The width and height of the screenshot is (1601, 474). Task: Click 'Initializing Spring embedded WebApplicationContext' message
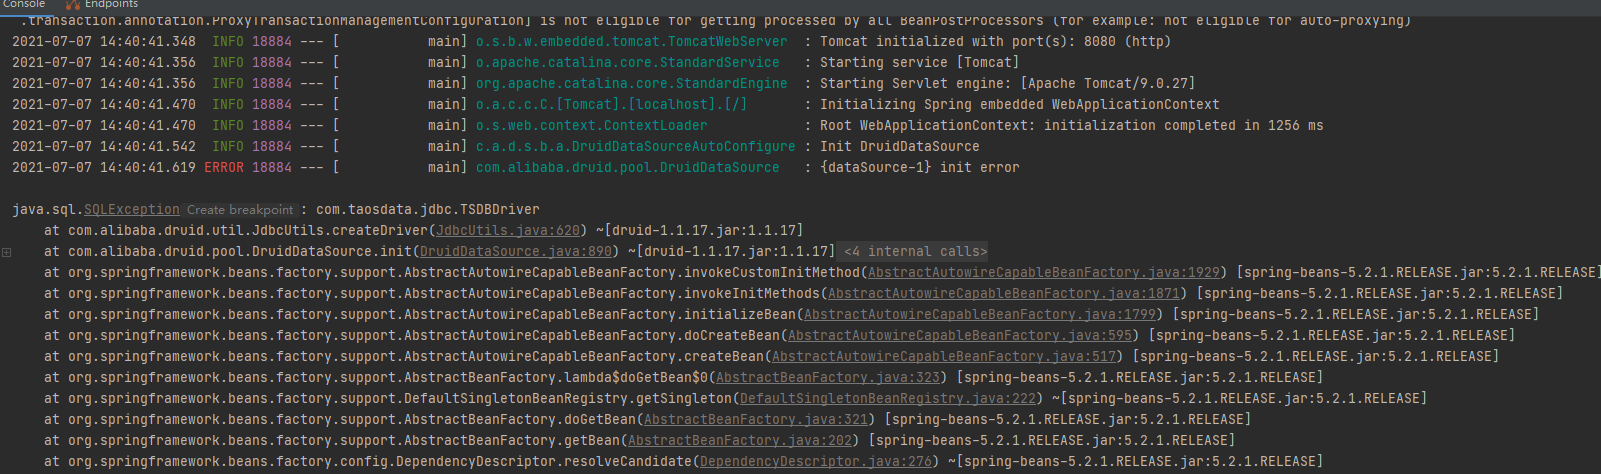pos(1019,105)
